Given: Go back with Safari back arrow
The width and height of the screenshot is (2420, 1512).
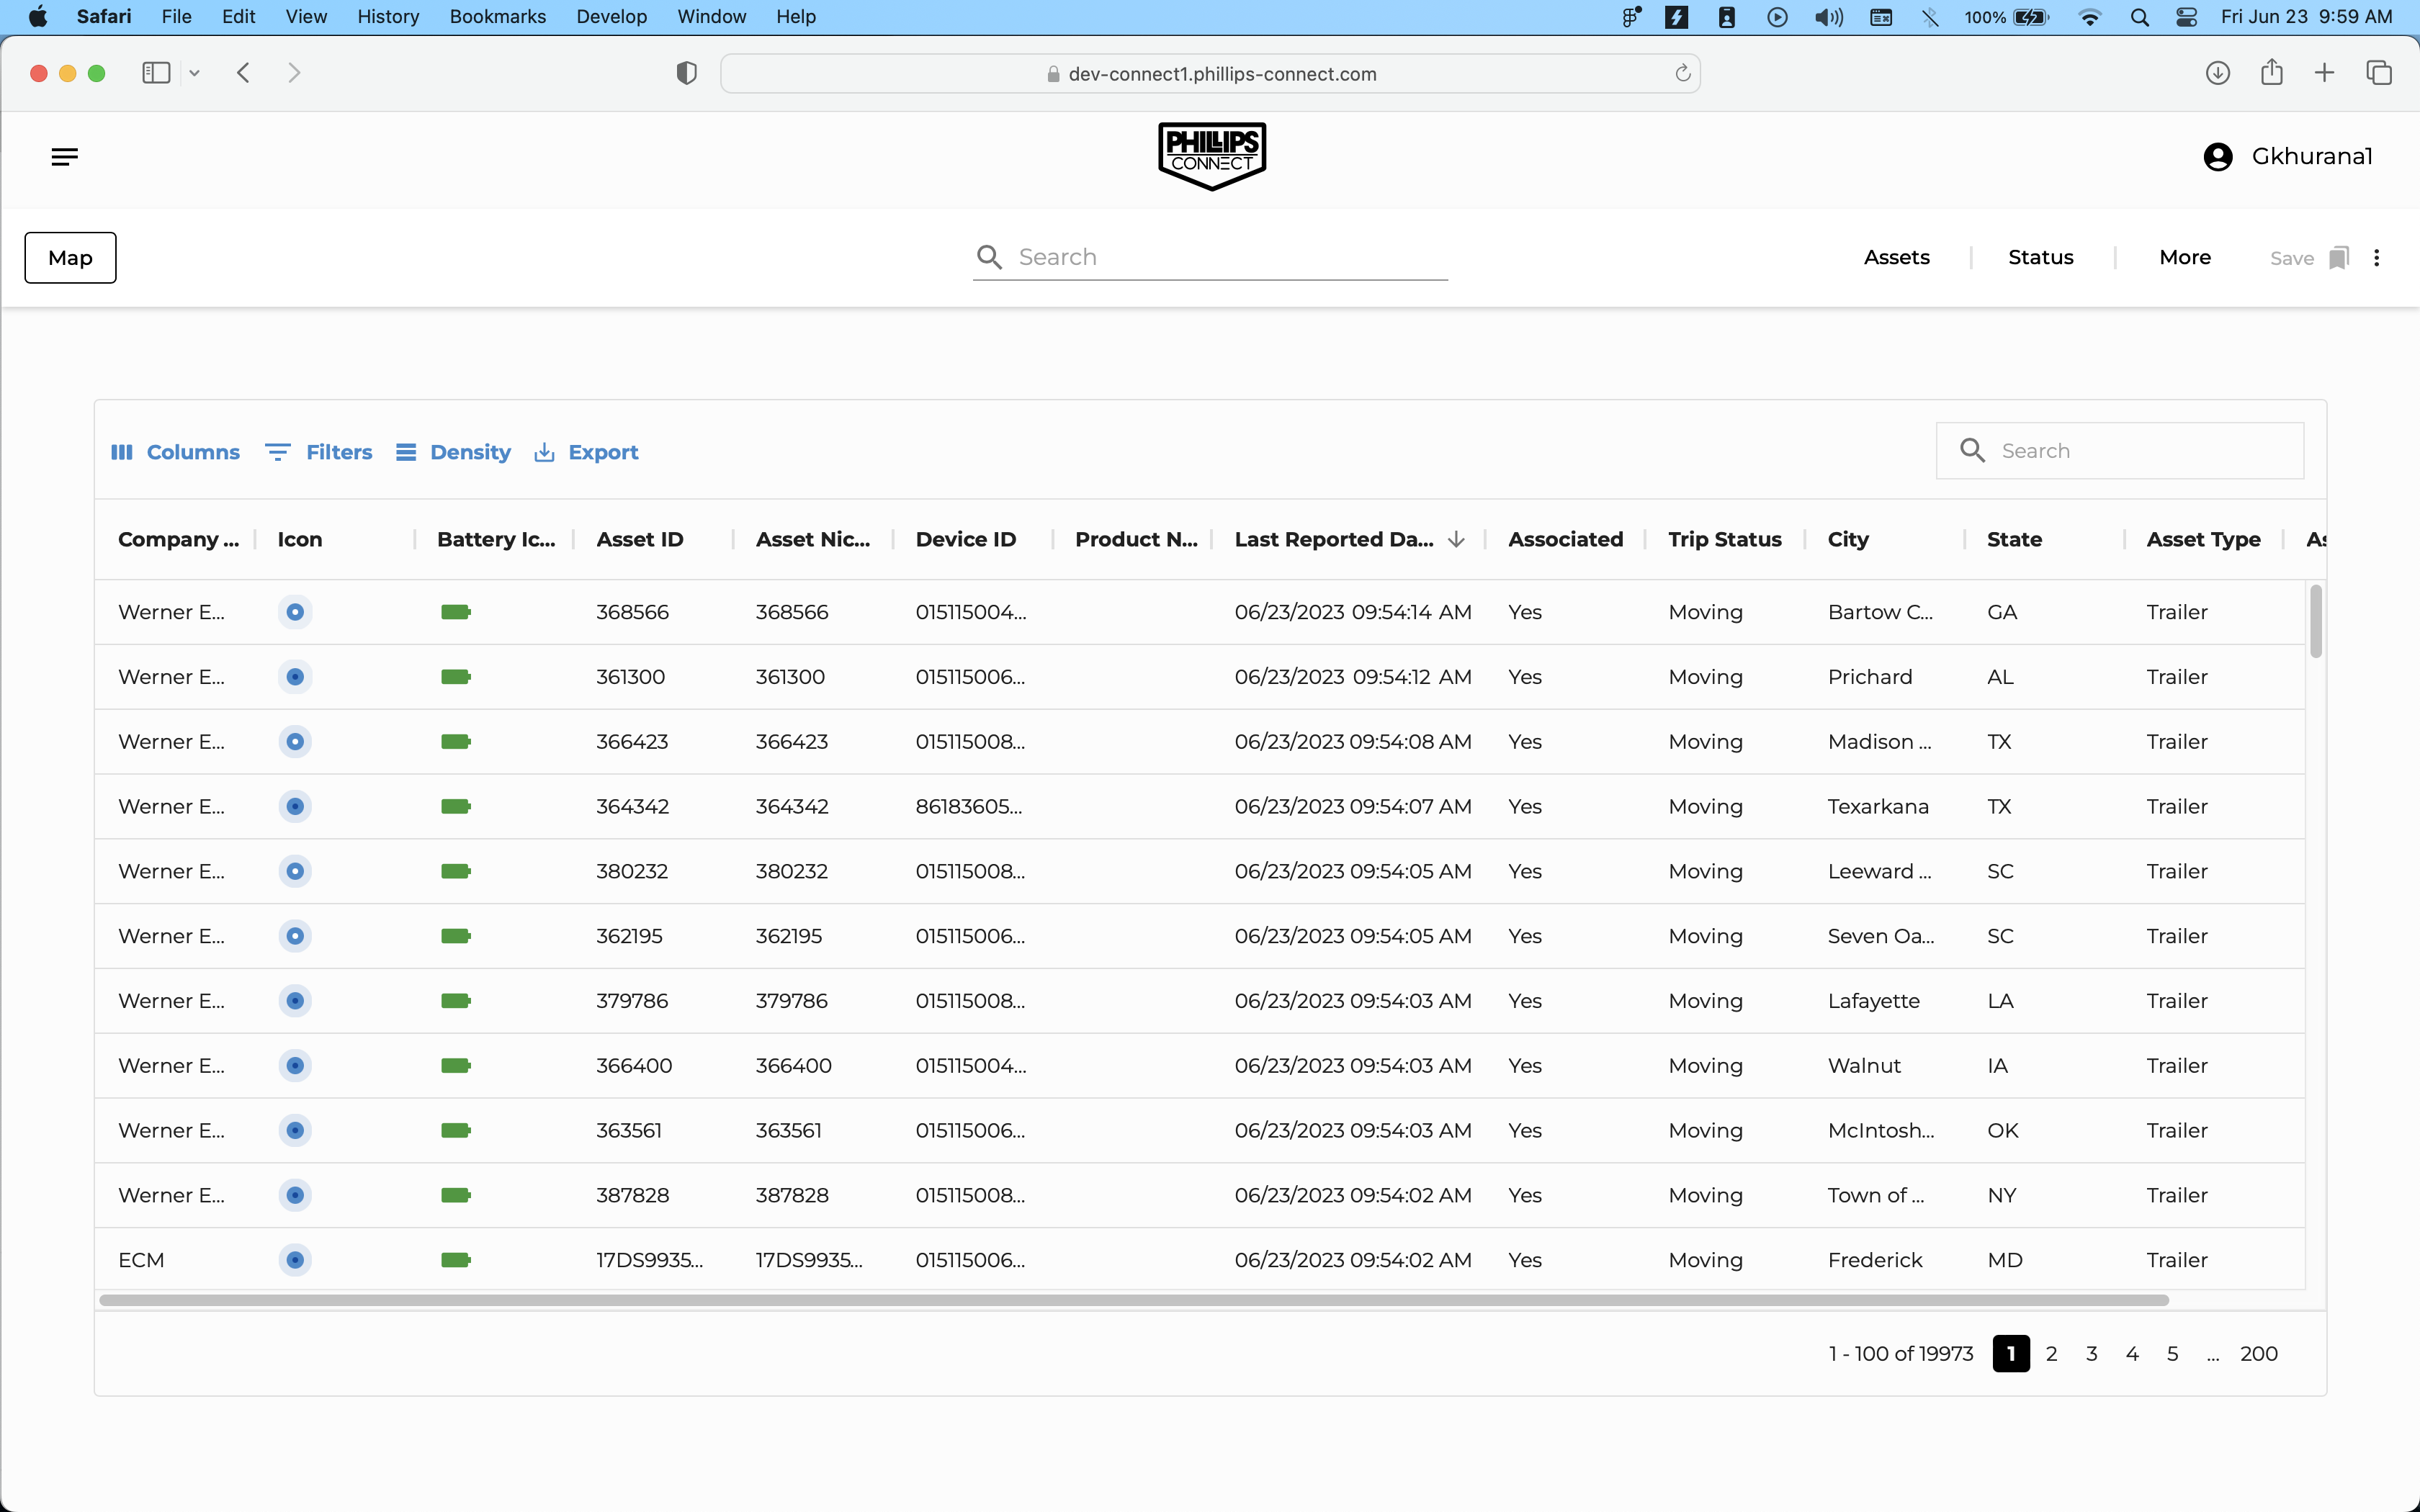Looking at the screenshot, I should pyautogui.click(x=243, y=73).
